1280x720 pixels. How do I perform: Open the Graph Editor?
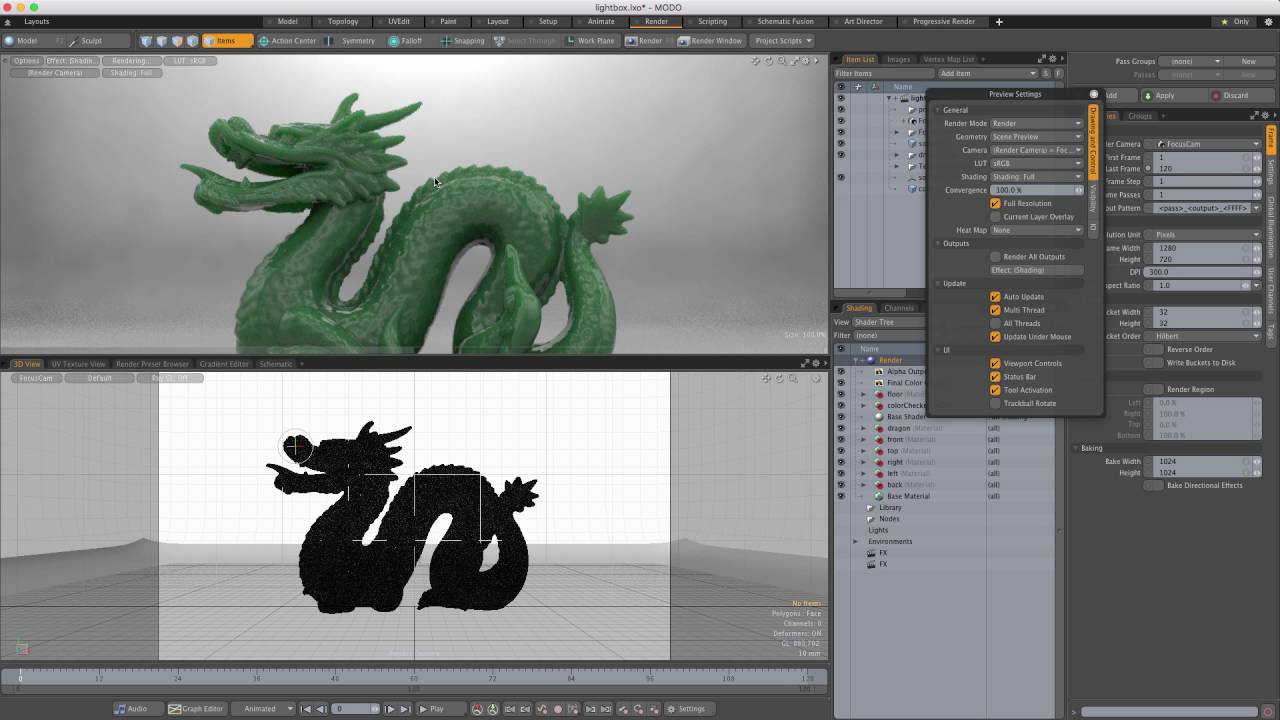coord(196,709)
